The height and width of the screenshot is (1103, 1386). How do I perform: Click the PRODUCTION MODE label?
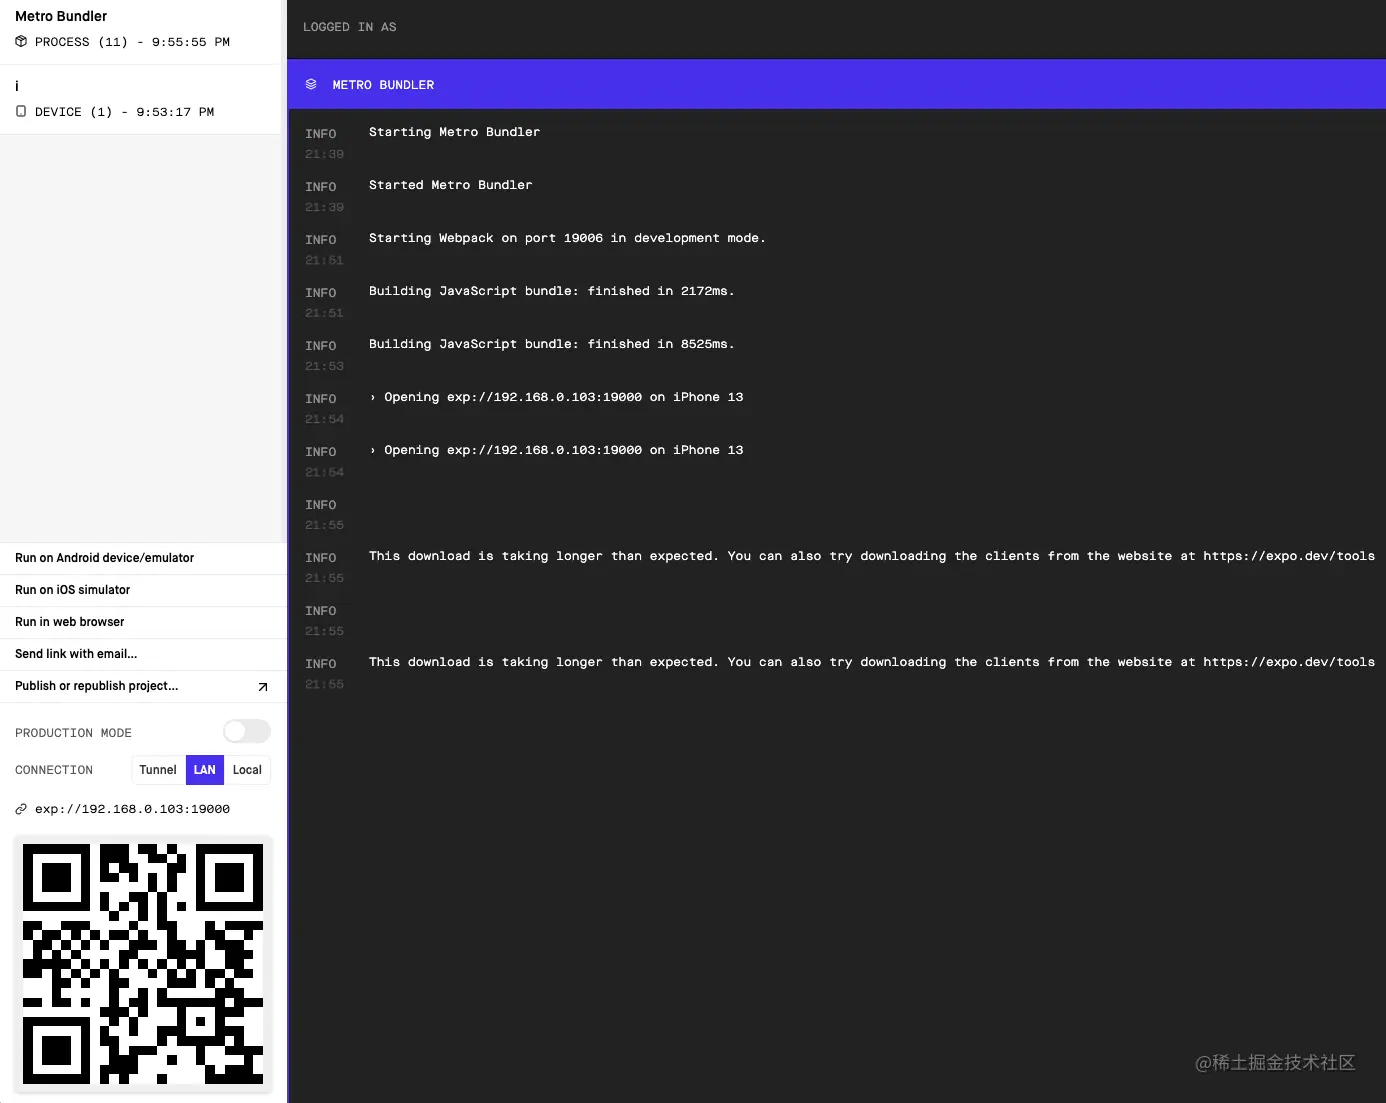click(73, 733)
